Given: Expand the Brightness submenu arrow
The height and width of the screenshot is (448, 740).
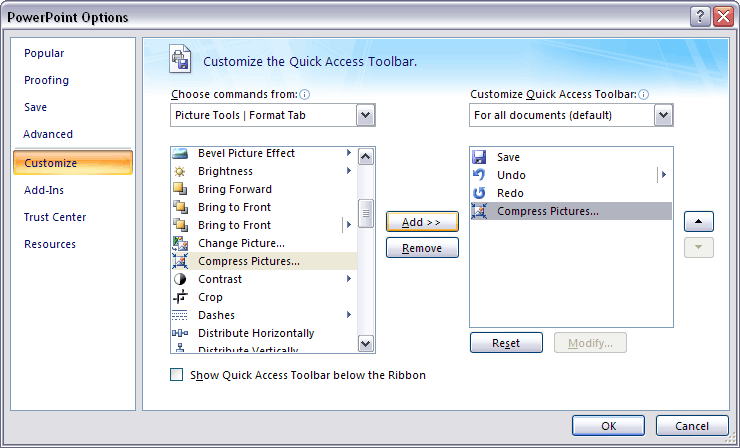Looking at the screenshot, I should (349, 170).
